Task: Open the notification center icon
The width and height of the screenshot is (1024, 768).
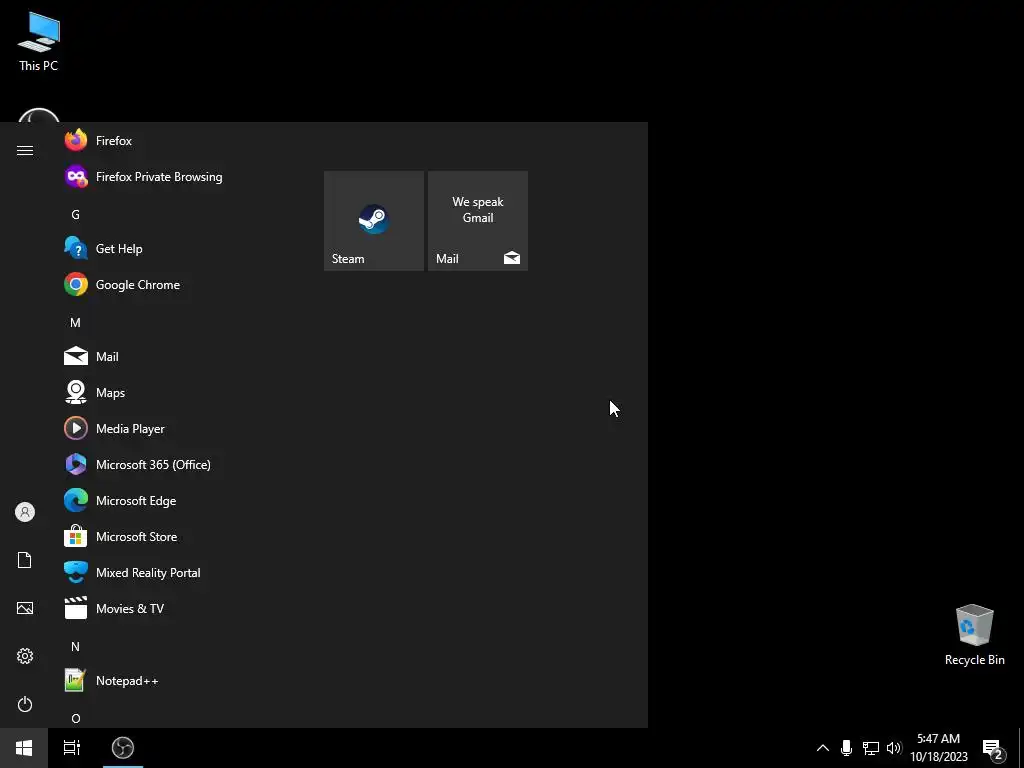Action: (x=993, y=748)
